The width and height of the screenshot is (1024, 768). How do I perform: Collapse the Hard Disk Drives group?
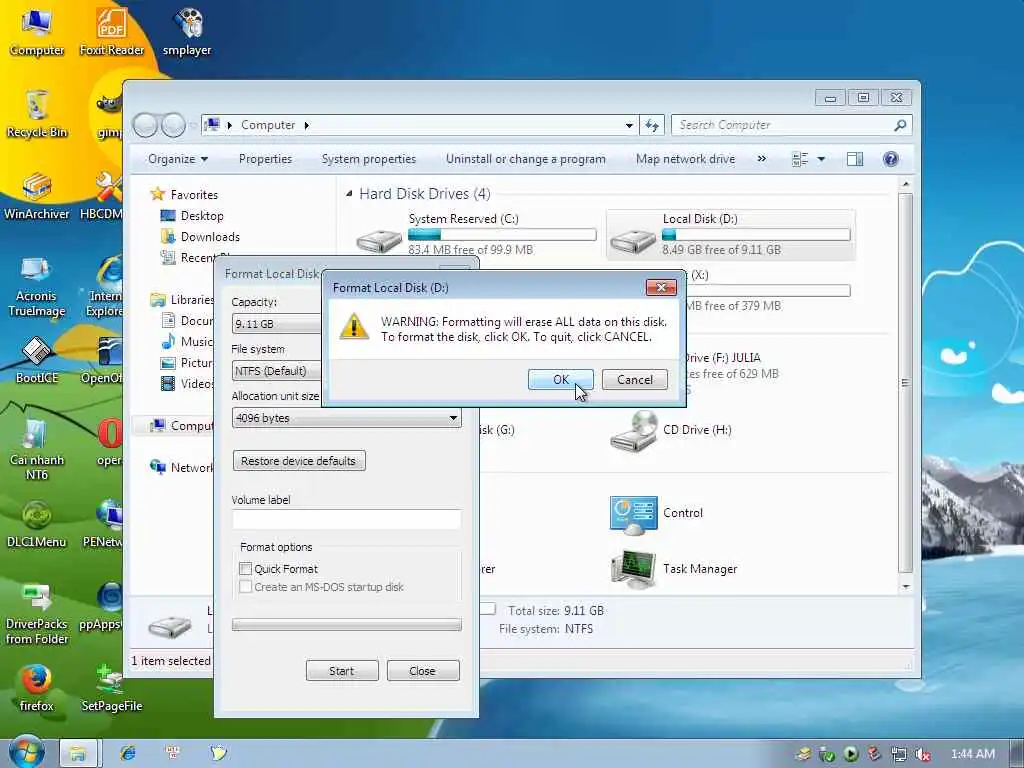tap(349, 194)
